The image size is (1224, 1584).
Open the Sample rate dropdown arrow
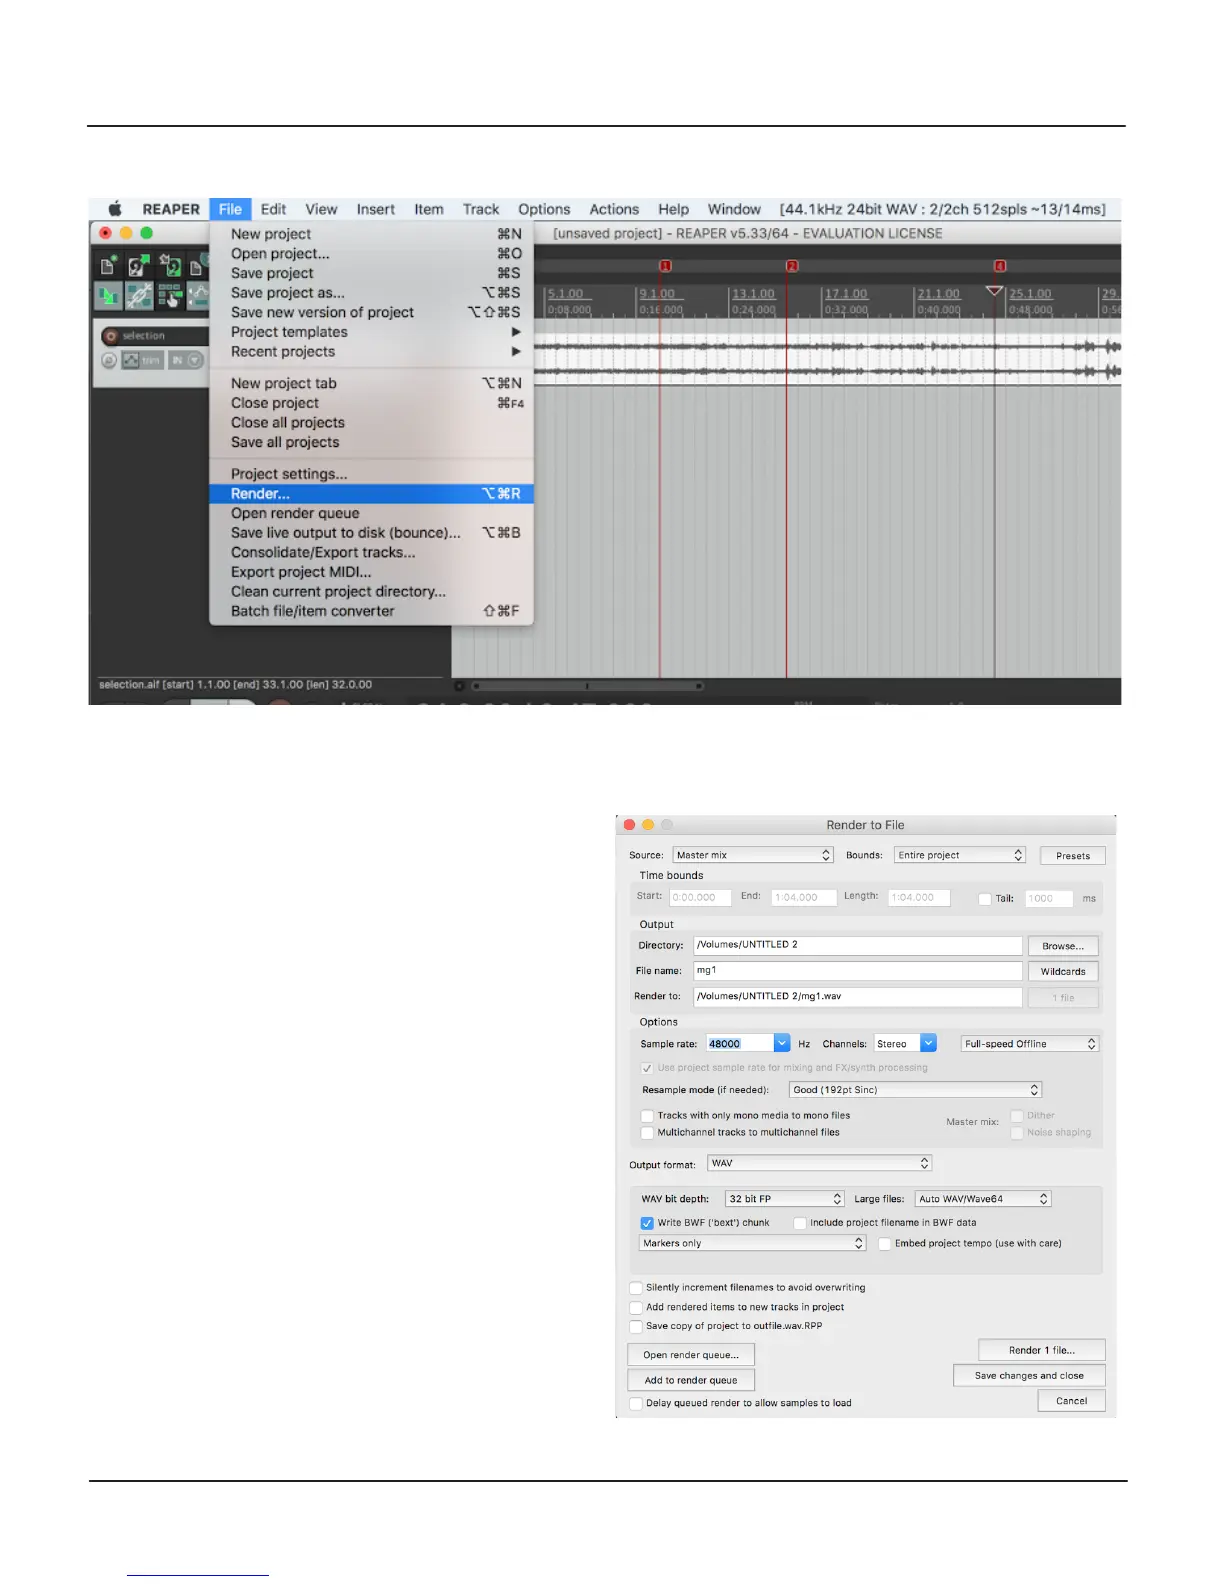[782, 1043]
